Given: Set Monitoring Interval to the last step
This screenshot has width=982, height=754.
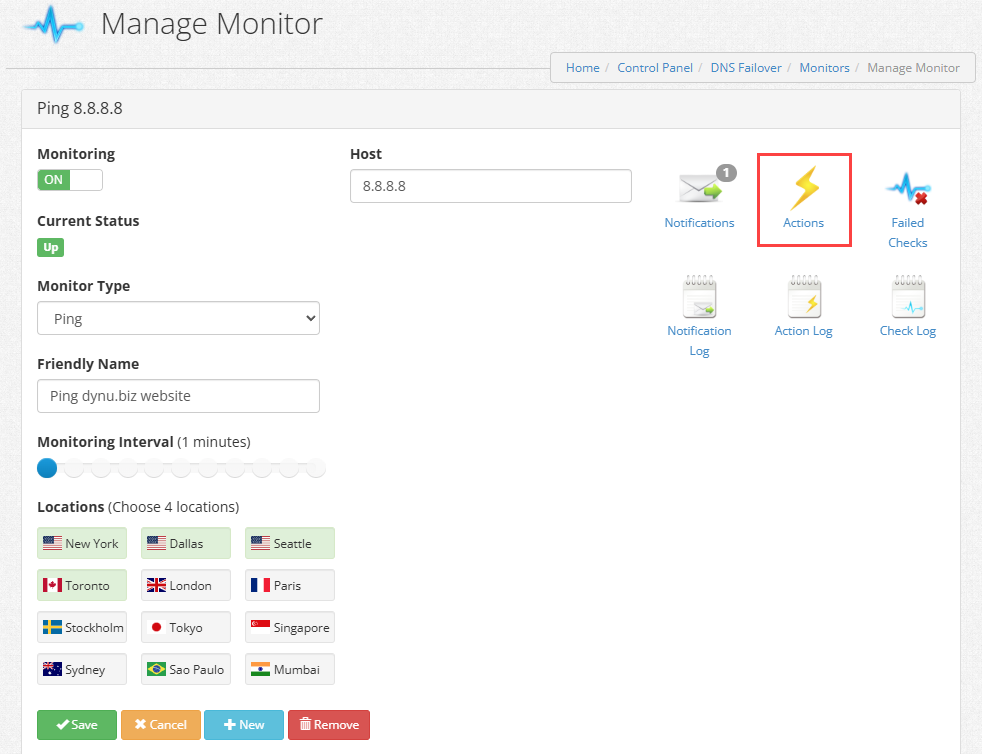Looking at the screenshot, I should (316, 468).
